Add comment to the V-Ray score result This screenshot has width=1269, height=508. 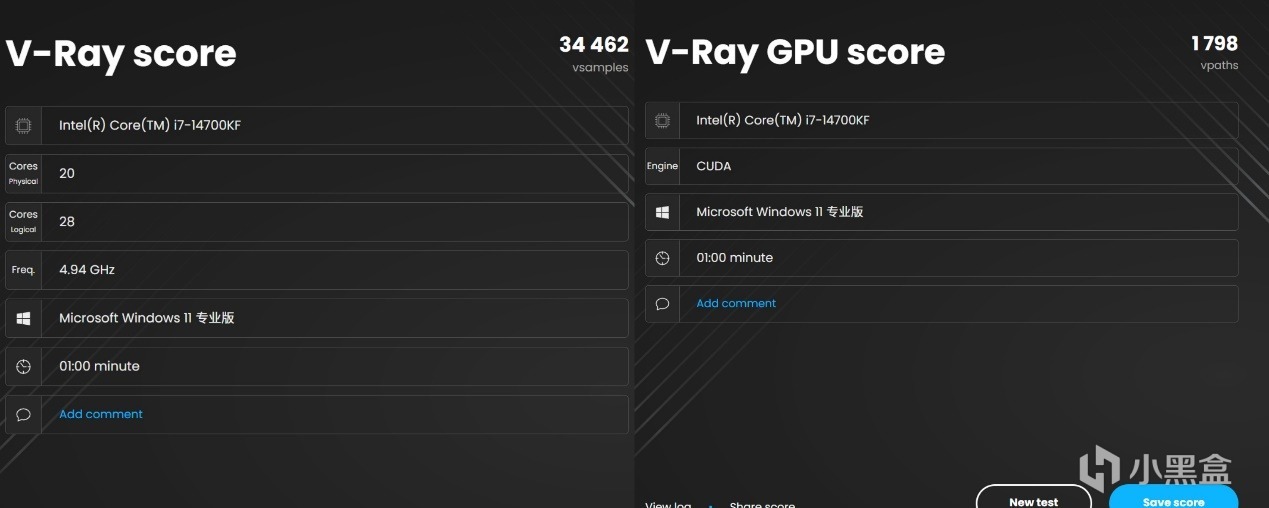tap(101, 414)
